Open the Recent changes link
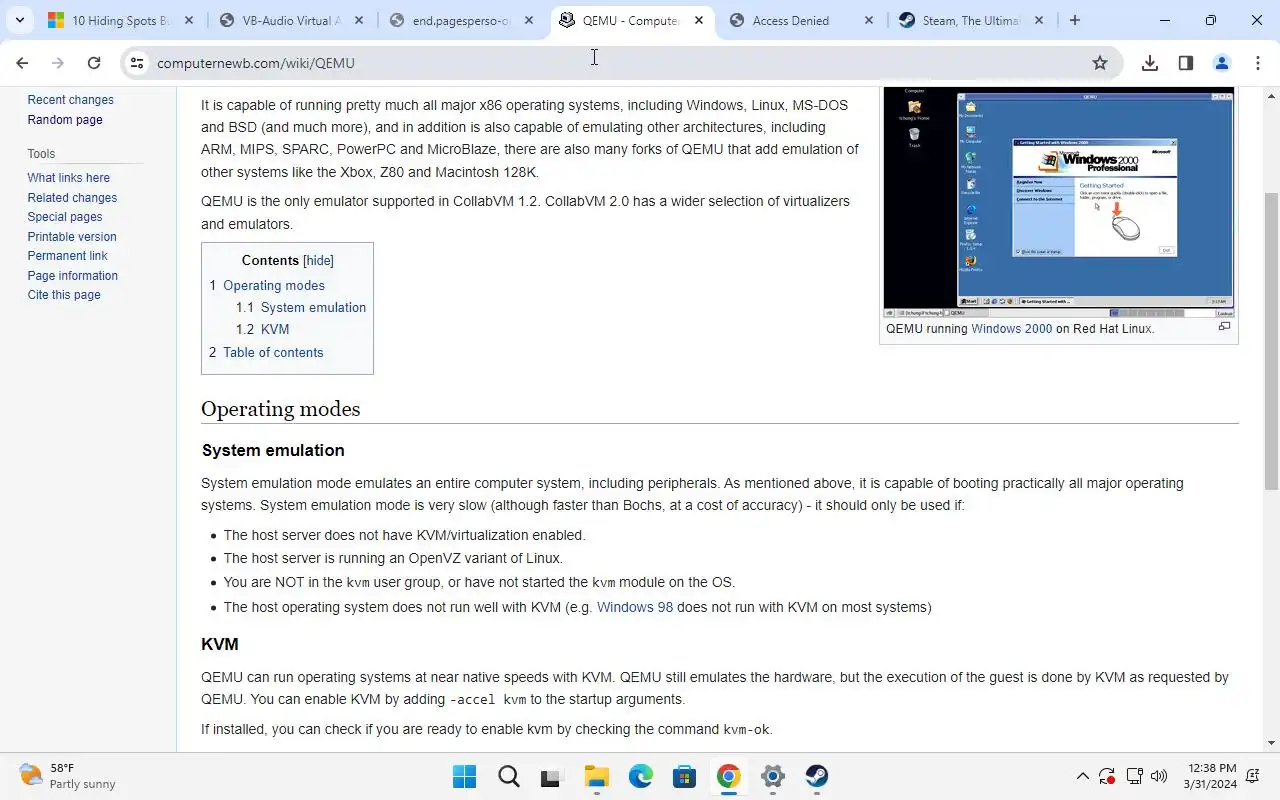 point(70,100)
